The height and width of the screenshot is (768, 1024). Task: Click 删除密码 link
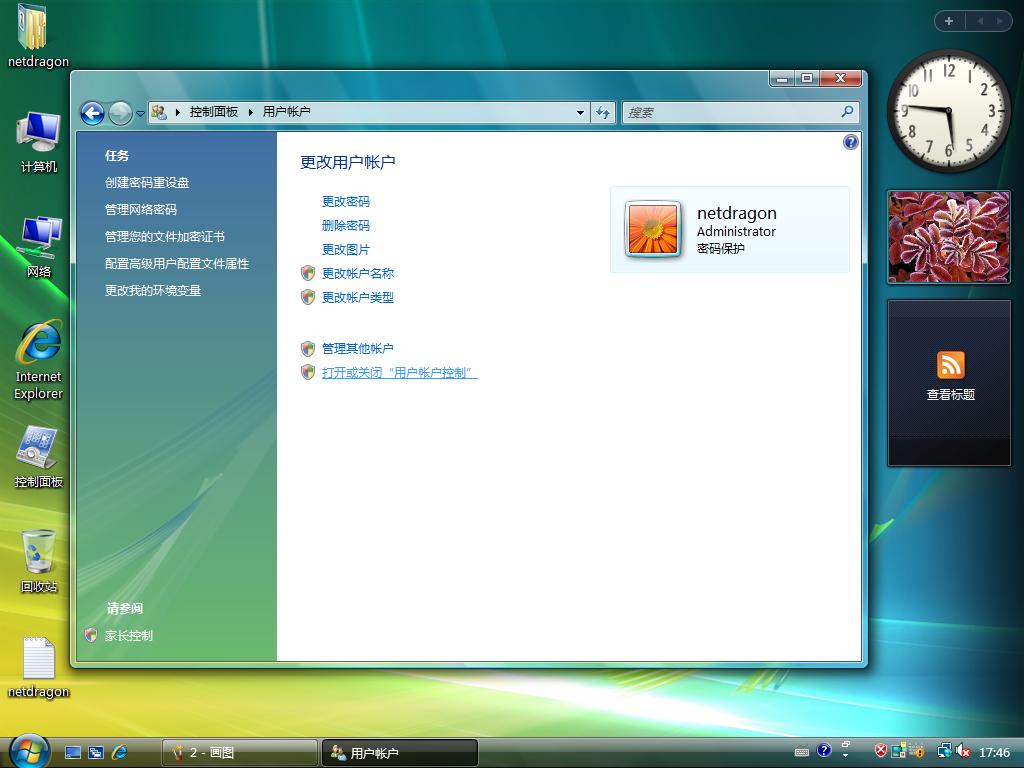point(345,225)
